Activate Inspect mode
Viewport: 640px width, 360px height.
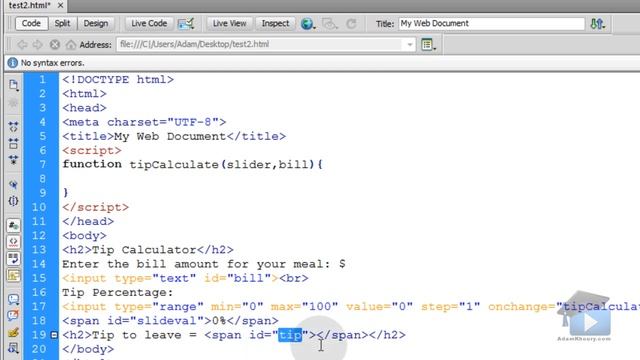(x=275, y=23)
